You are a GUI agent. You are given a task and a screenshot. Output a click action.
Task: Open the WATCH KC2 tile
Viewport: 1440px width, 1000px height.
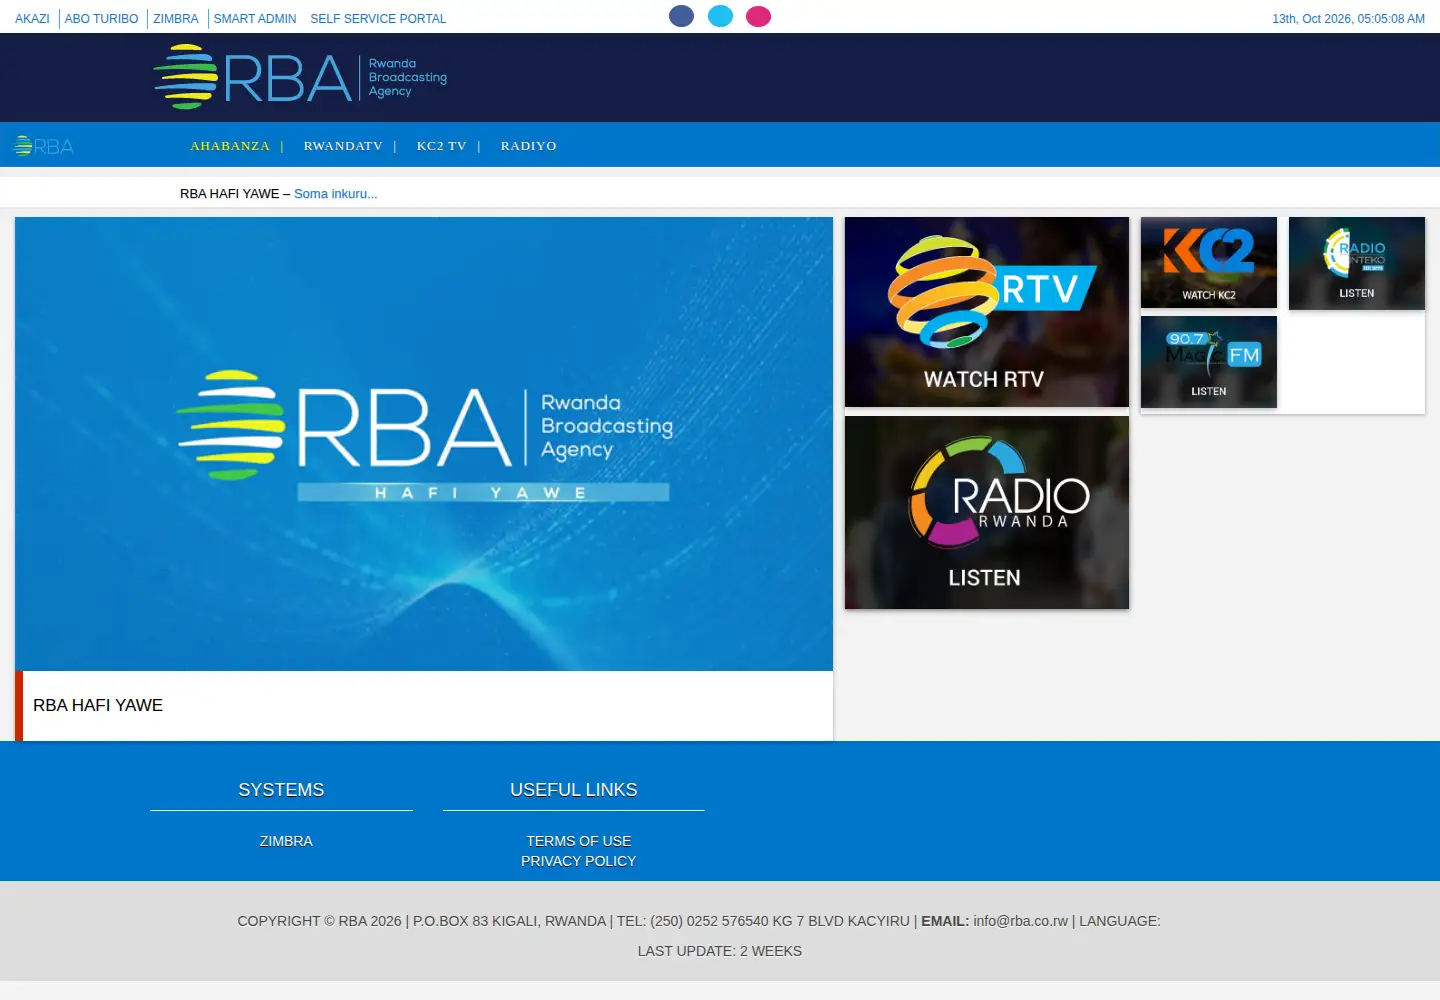click(x=1209, y=262)
